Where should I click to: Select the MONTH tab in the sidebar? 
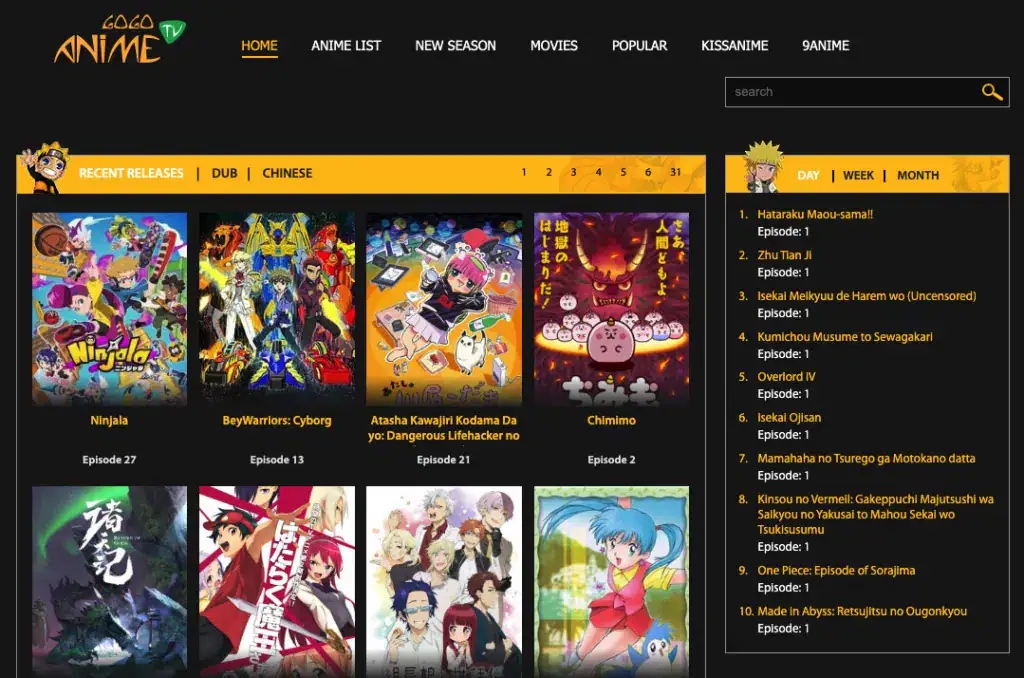(x=918, y=175)
